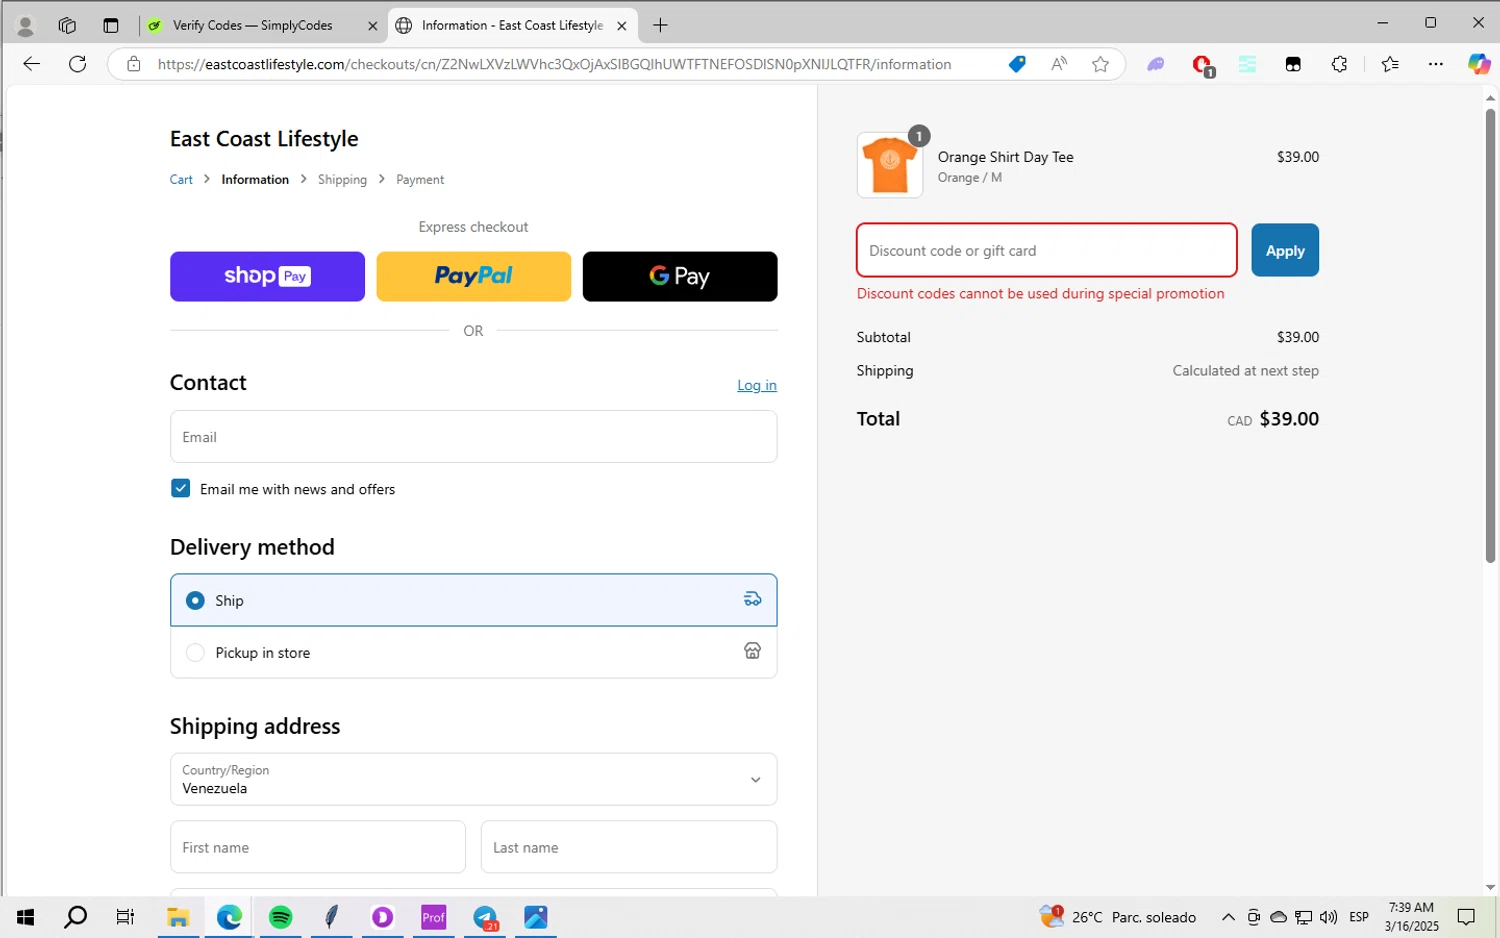View site information padlock icon
Viewport: 1500px width, 938px height.
[x=134, y=64]
